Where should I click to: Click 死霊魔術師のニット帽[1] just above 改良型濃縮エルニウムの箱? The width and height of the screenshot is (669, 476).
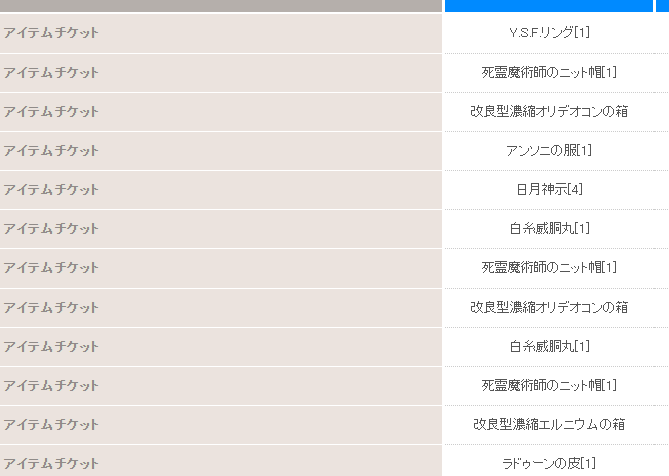(x=549, y=385)
